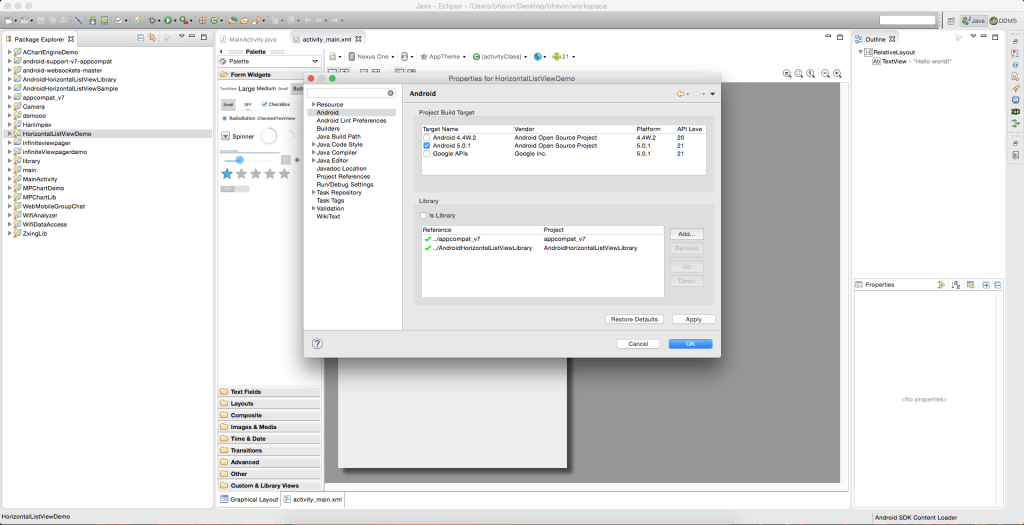Open the Text Fields palette section
This screenshot has height=525, width=1024.
click(x=269, y=392)
